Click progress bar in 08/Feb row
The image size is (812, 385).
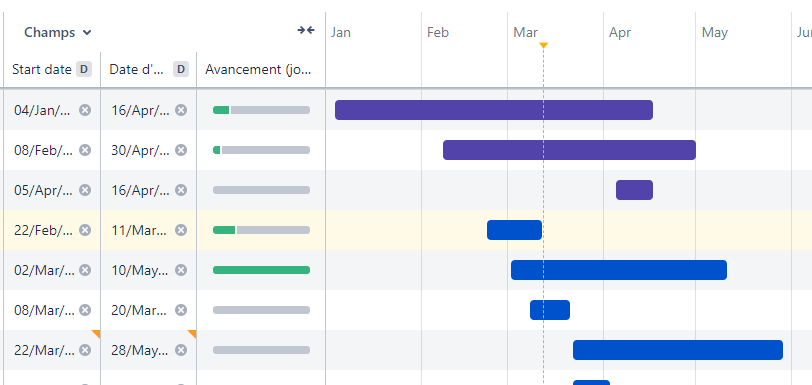262,150
